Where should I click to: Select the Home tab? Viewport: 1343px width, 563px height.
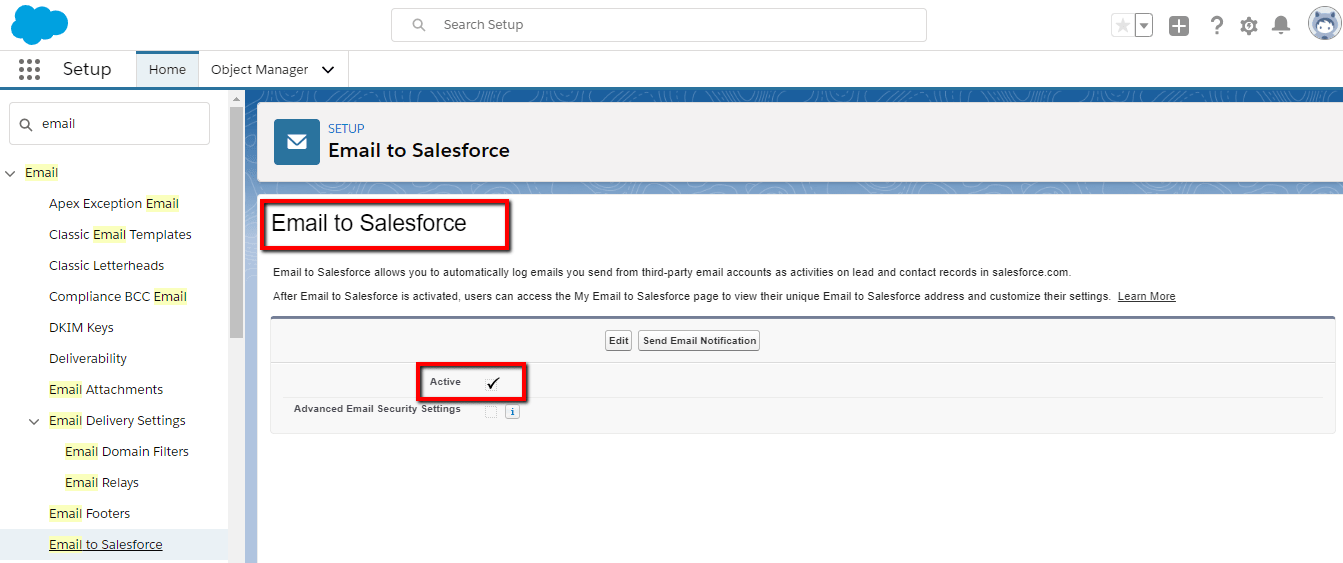(x=167, y=69)
